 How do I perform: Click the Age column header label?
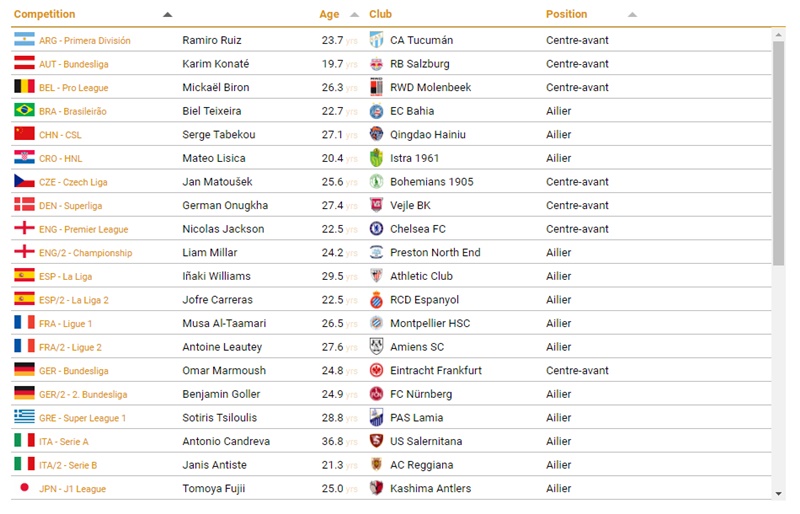329,14
